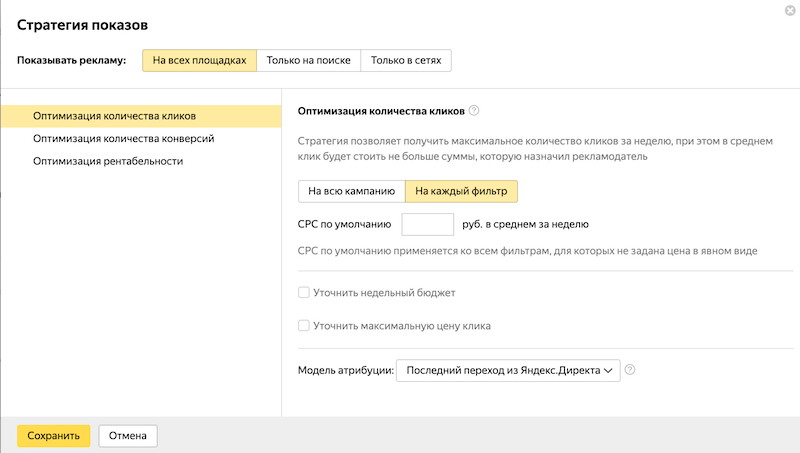Click help icon next to attribution model dropdown
The image size is (800, 453).
pyautogui.click(x=630, y=370)
